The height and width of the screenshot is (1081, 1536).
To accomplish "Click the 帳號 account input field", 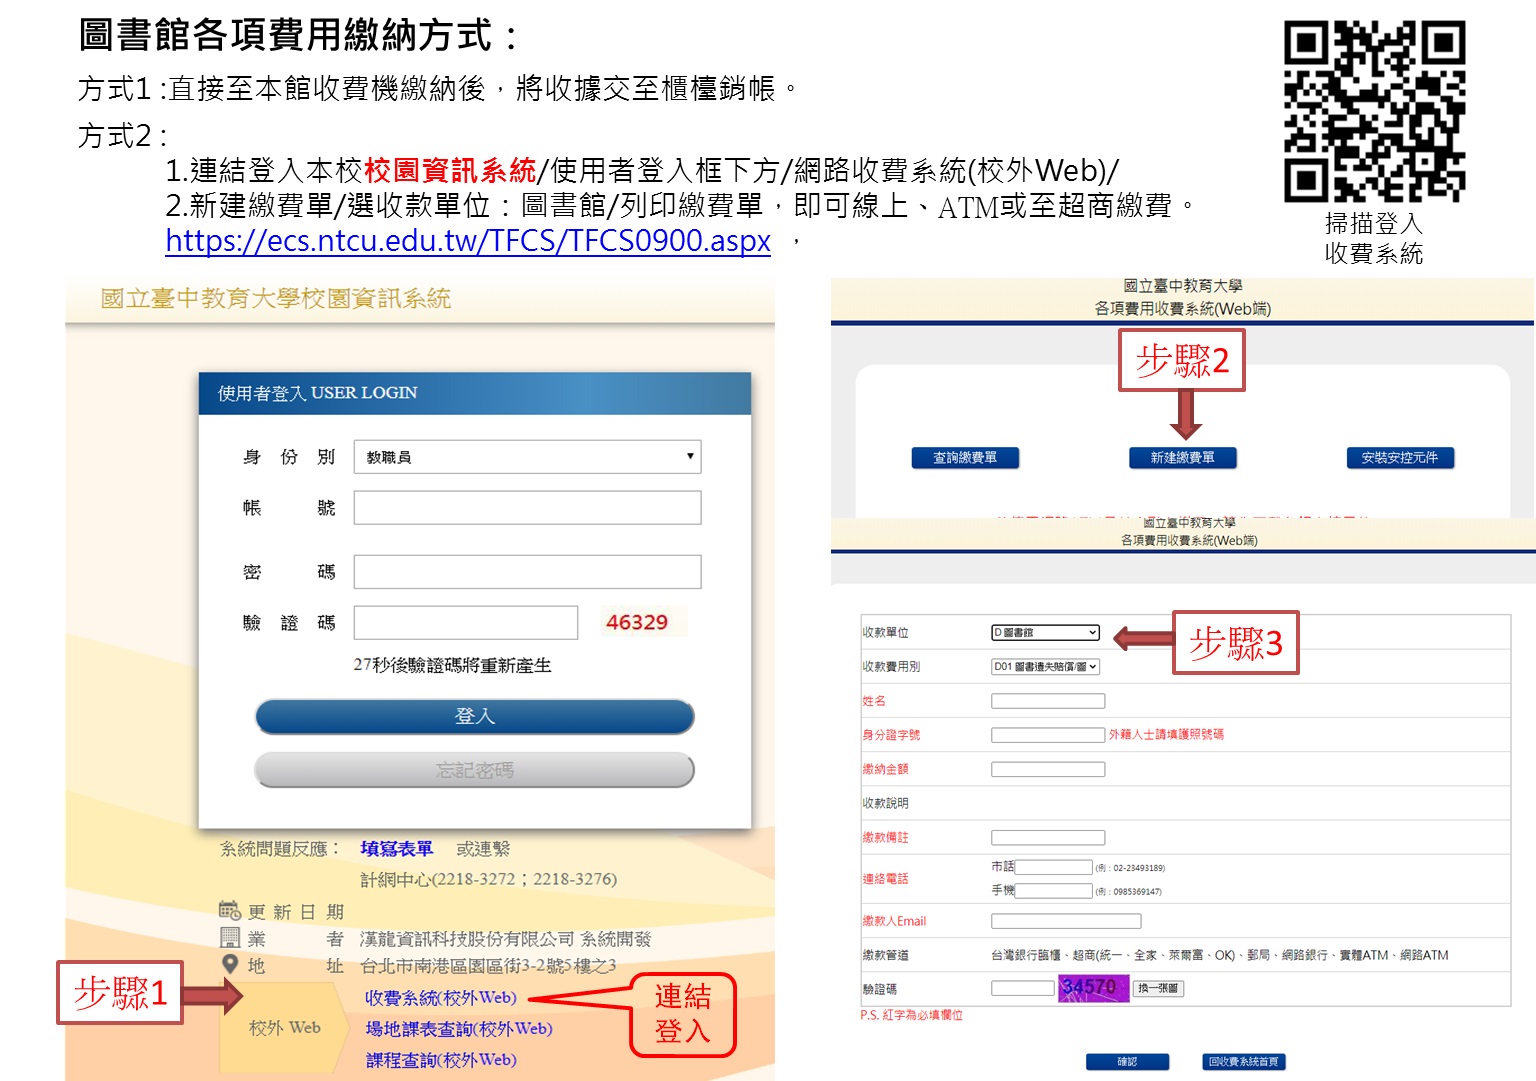I will [527, 508].
